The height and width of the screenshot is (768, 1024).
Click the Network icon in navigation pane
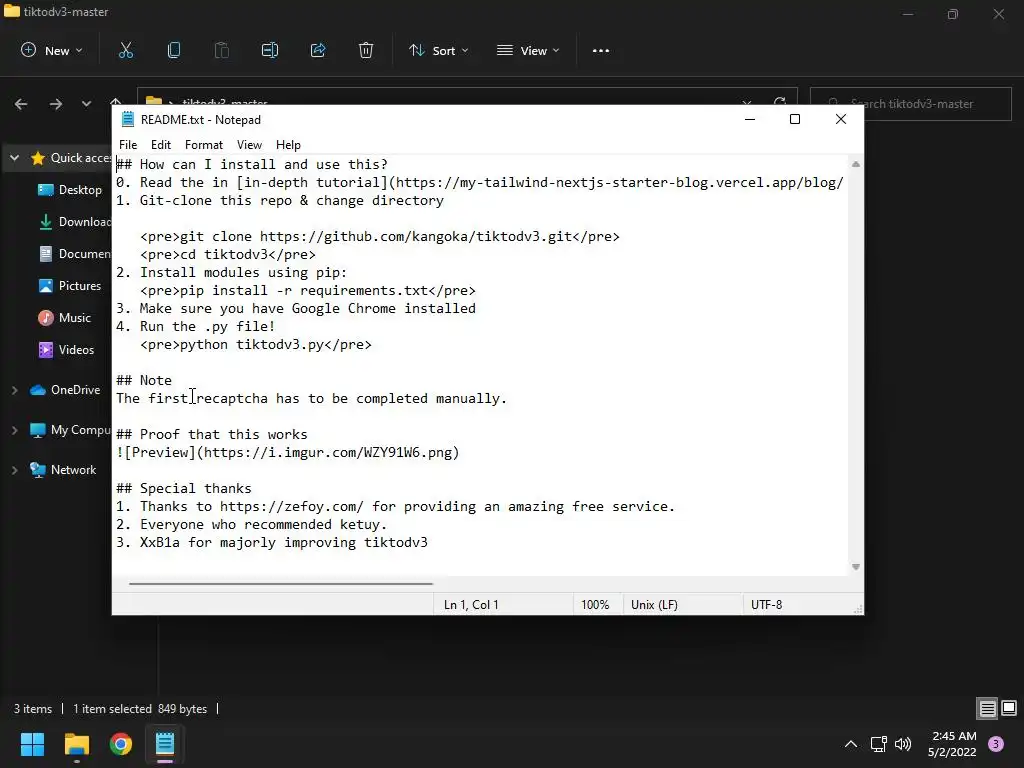click(x=38, y=470)
